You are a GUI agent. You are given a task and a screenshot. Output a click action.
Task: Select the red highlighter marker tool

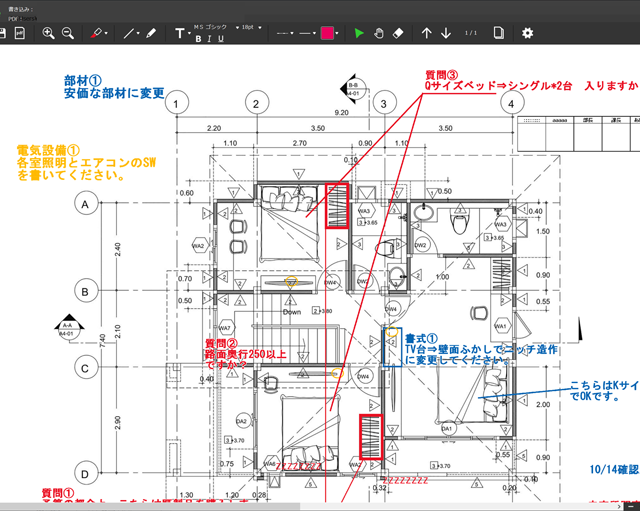pos(97,33)
